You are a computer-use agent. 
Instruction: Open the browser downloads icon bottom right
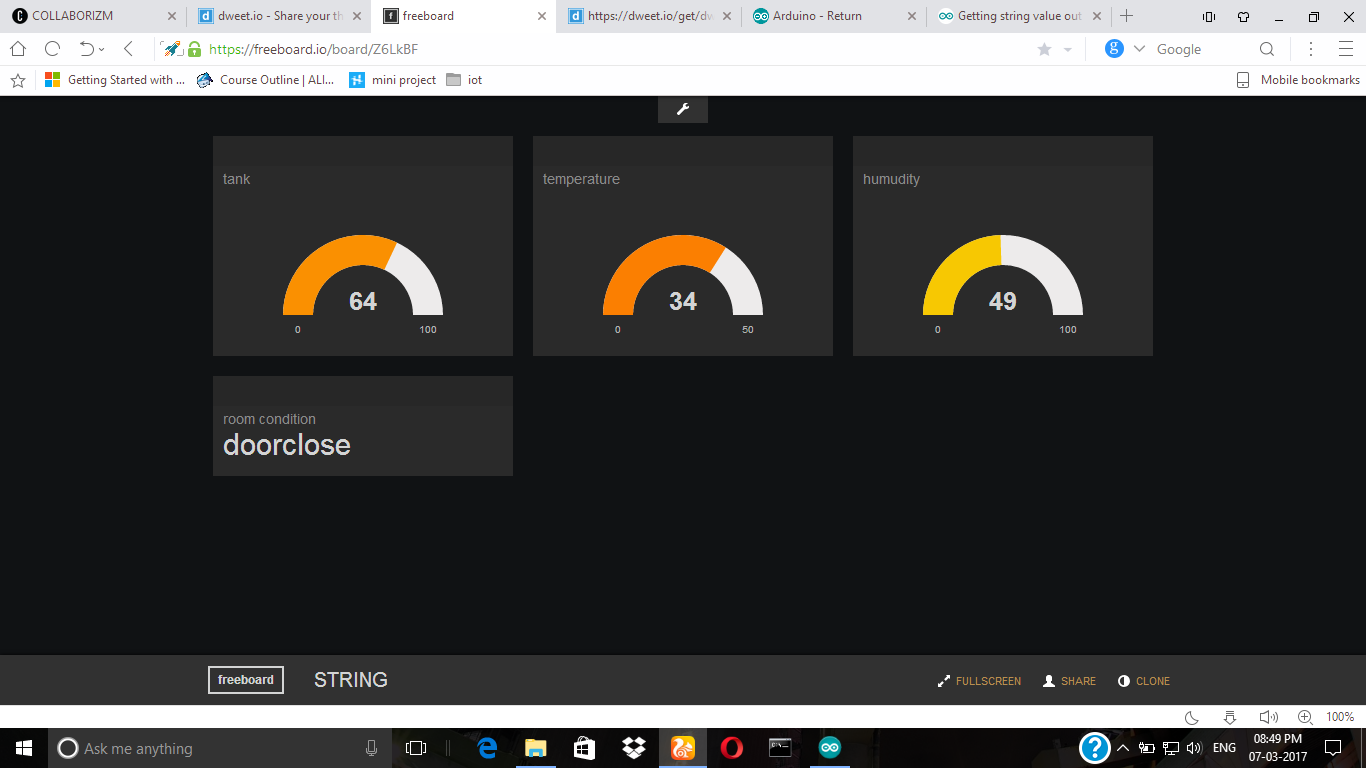1228,716
